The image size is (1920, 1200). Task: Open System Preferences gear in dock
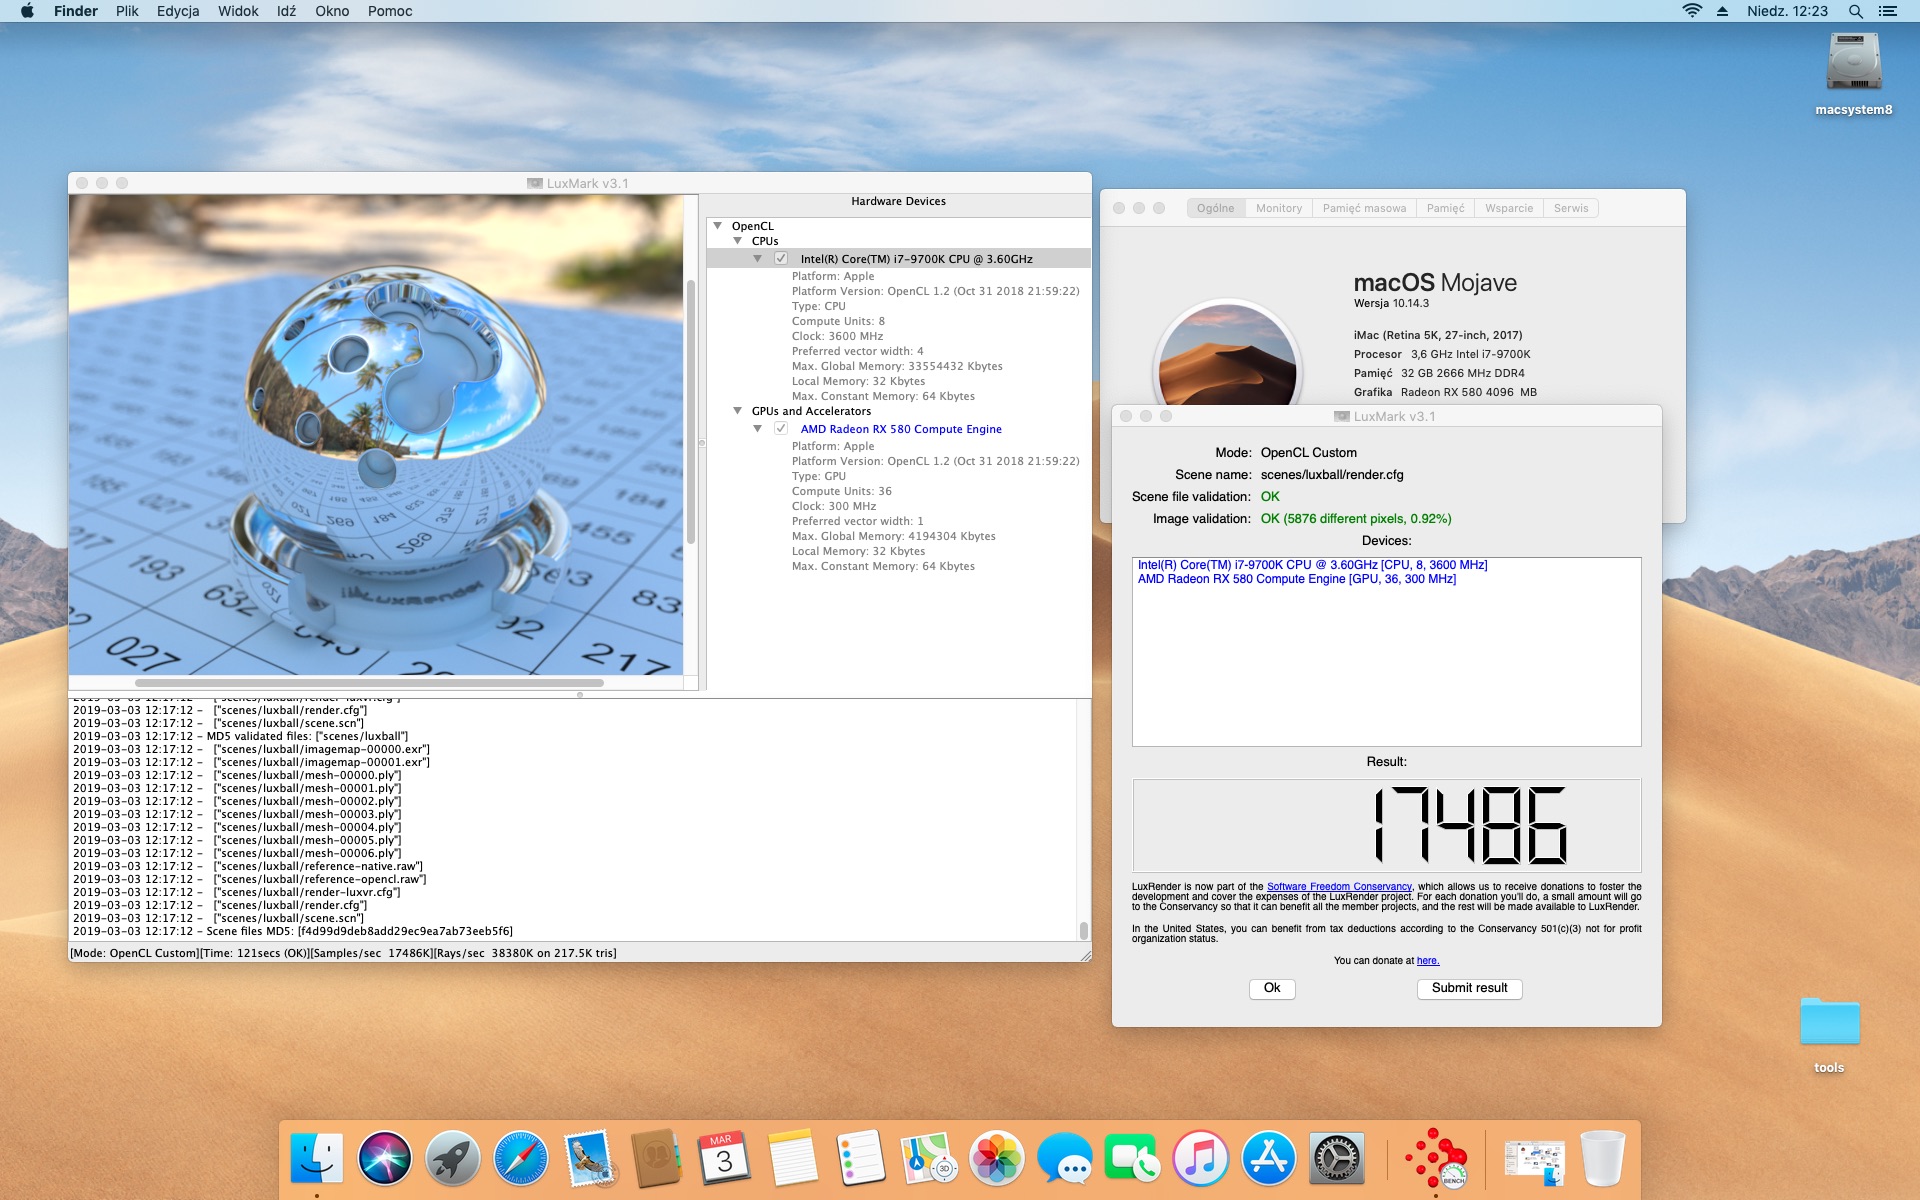[x=1337, y=1158]
